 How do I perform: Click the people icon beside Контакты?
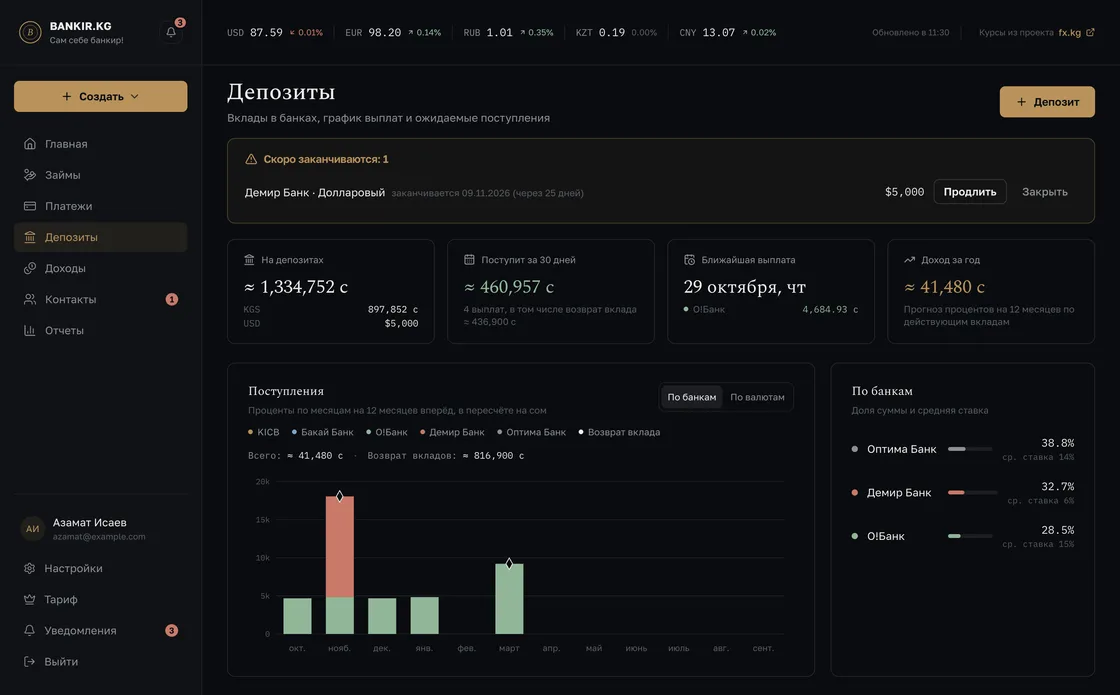coord(29,299)
